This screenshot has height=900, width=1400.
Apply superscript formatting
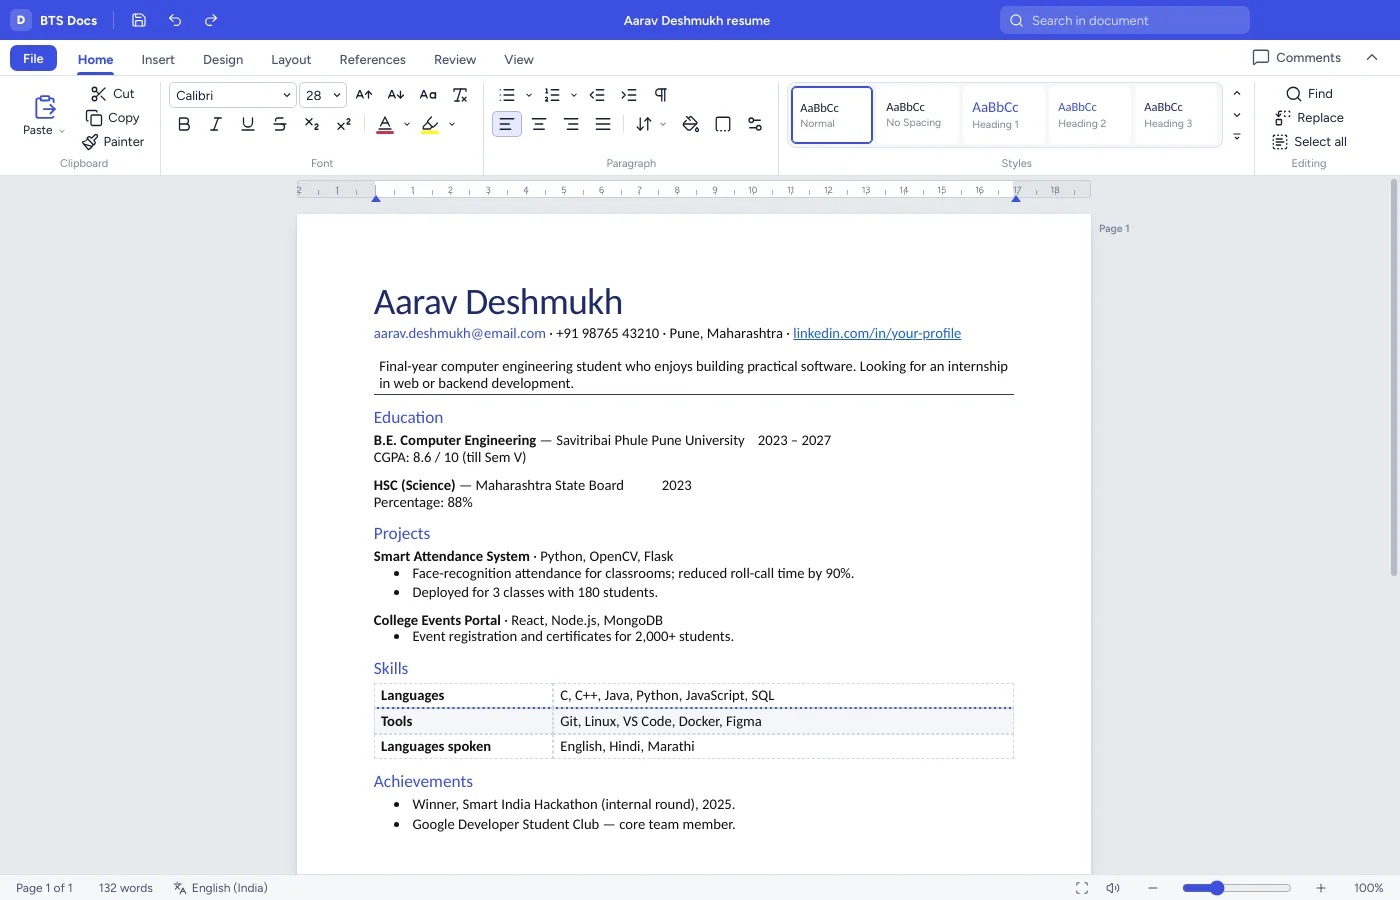point(344,124)
